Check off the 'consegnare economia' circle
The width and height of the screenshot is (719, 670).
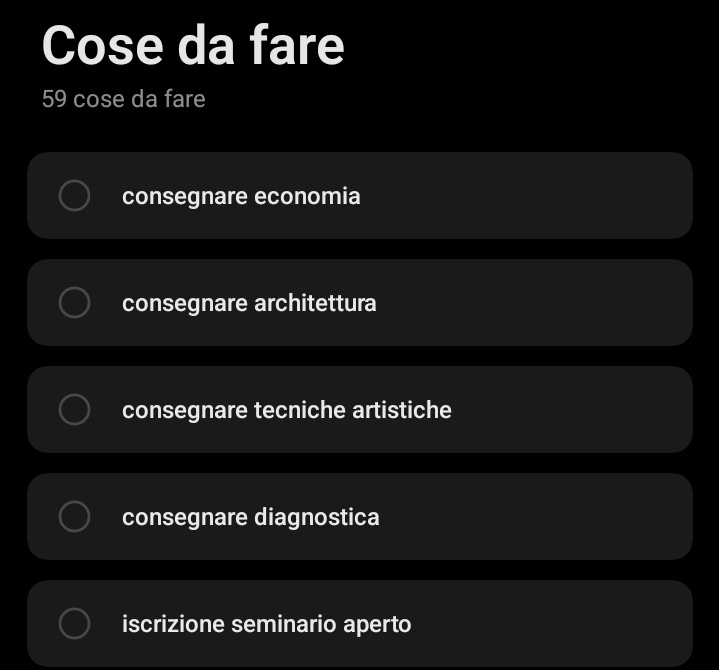[74, 195]
